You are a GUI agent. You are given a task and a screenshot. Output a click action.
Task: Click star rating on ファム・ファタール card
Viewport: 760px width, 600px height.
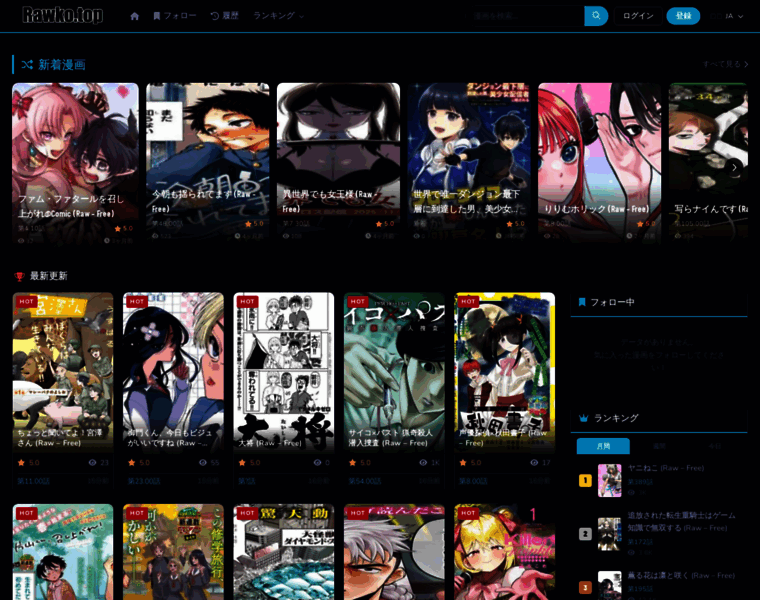(124, 228)
